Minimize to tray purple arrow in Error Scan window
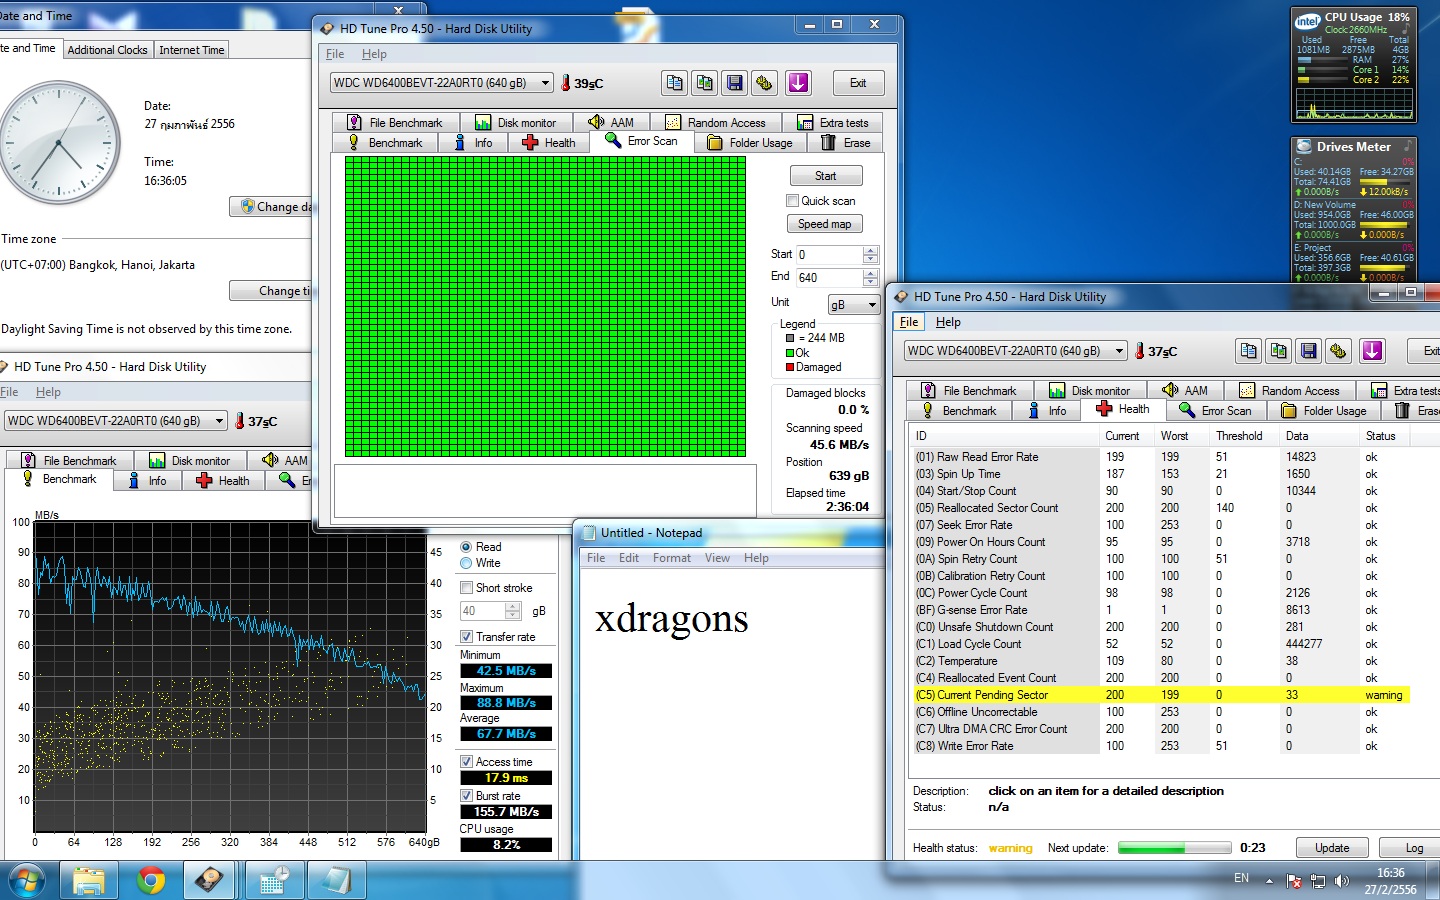Viewport: 1440px width, 900px height. (x=798, y=83)
